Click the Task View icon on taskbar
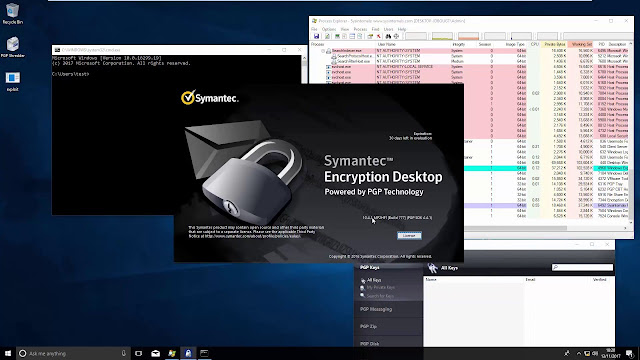The image size is (640, 360). pos(138,353)
